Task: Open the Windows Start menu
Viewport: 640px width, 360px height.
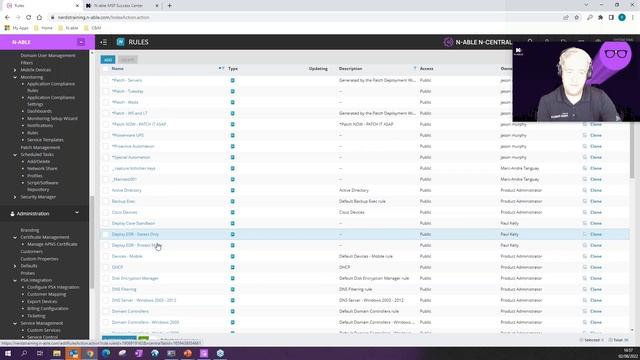Action: point(8,353)
